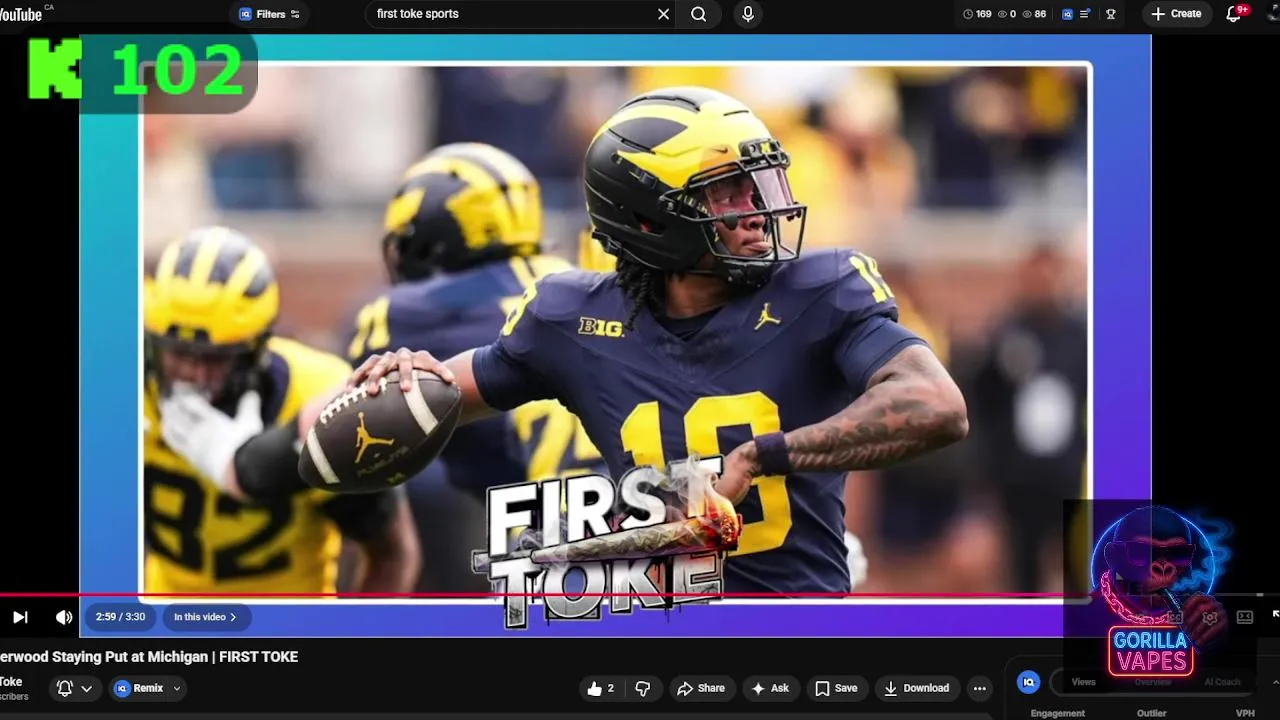Save the video to a playlist
Viewport: 1280px width, 720px height.
pyautogui.click(x=836, y=688)
